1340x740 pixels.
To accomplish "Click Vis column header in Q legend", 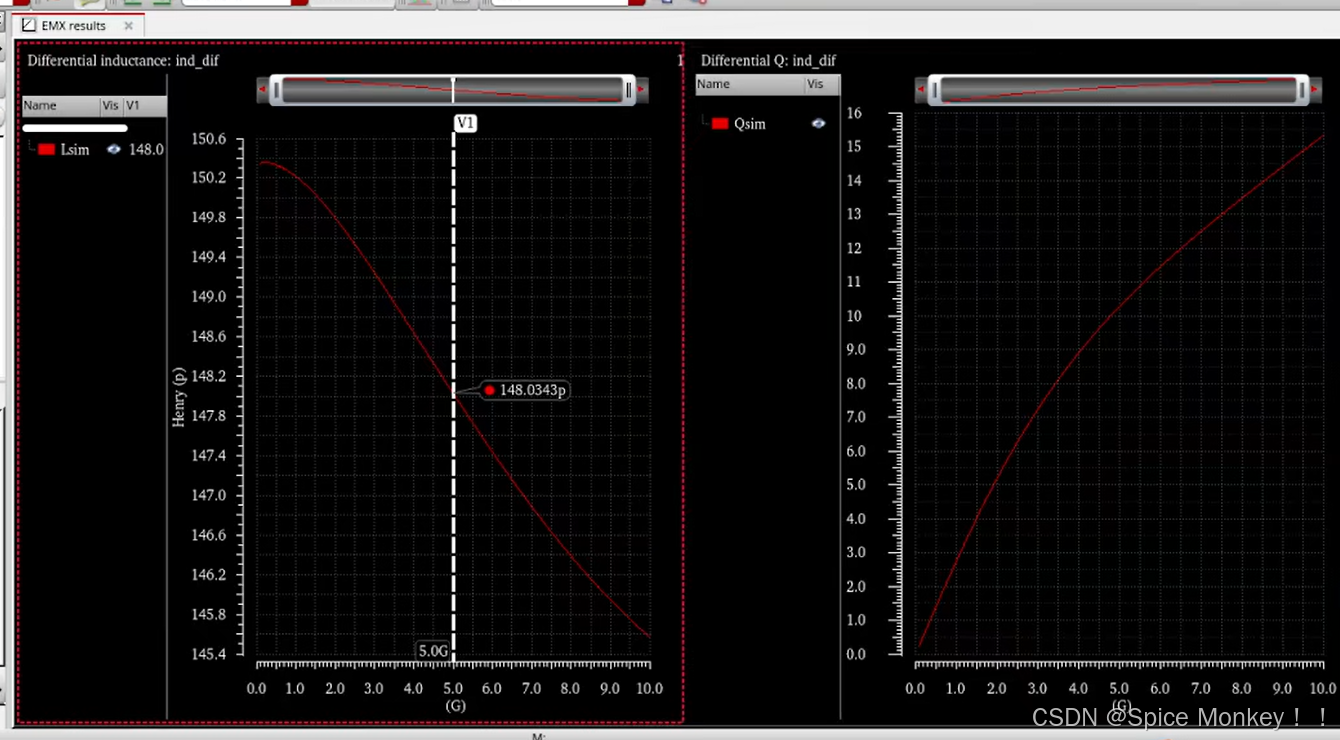I will tap(822, 84).
